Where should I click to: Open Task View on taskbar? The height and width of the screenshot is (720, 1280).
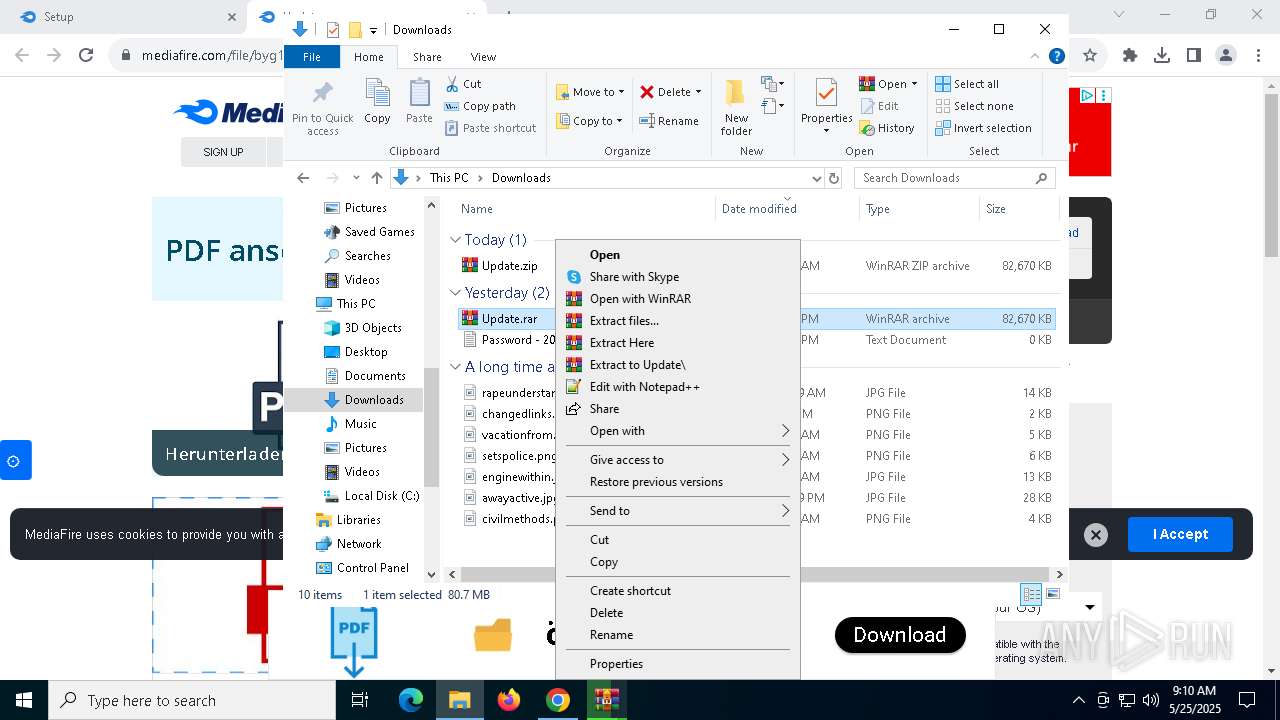(360, 700)
